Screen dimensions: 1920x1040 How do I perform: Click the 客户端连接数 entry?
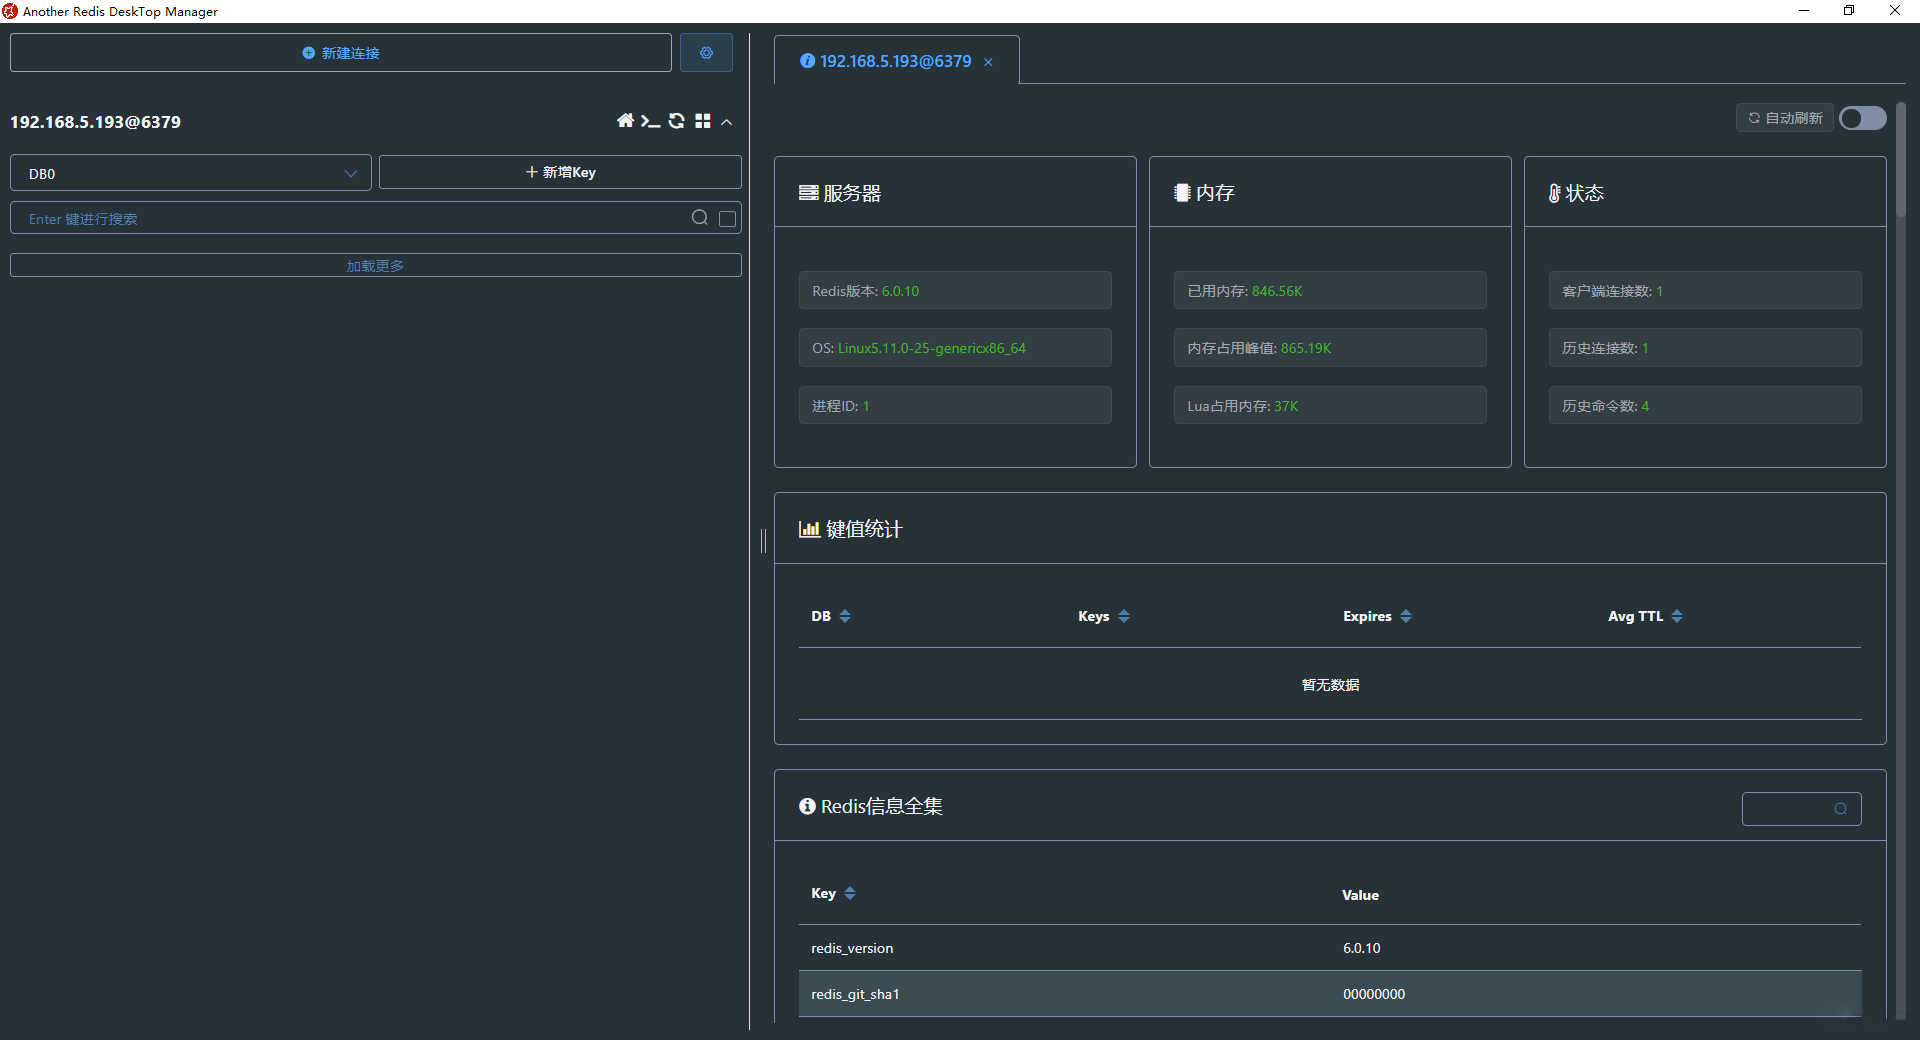point(1705,291)
